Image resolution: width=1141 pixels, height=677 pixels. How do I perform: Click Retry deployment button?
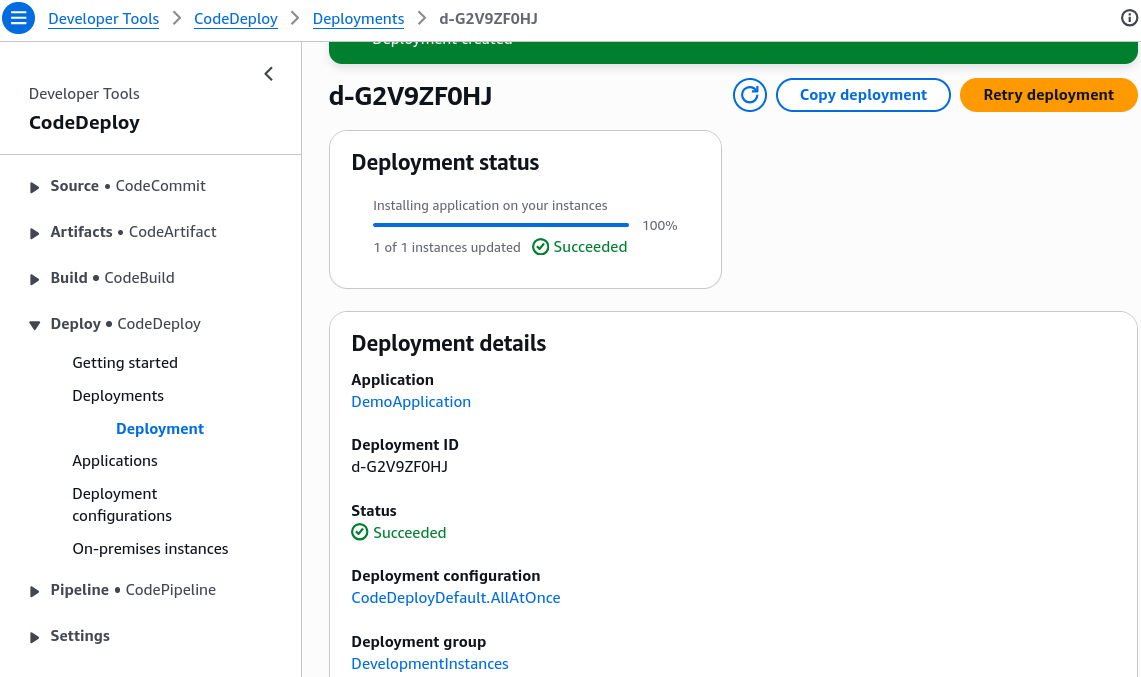tap(1049, 95)
